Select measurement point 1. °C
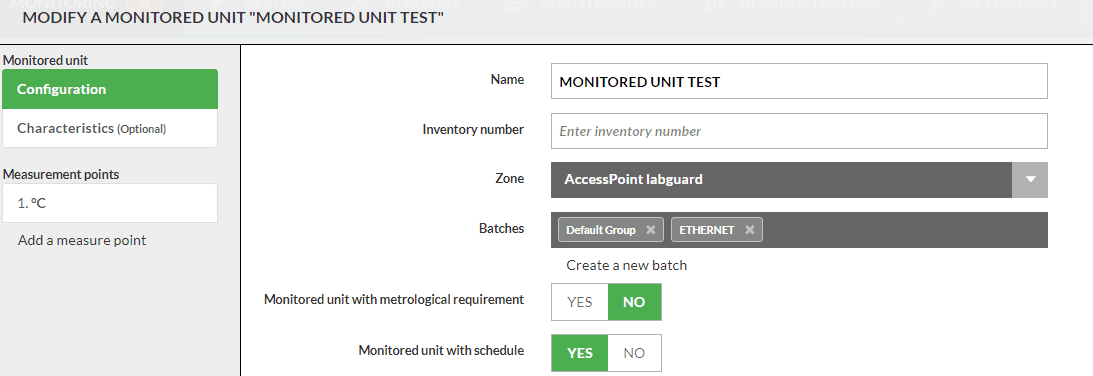 click(110, 203)
